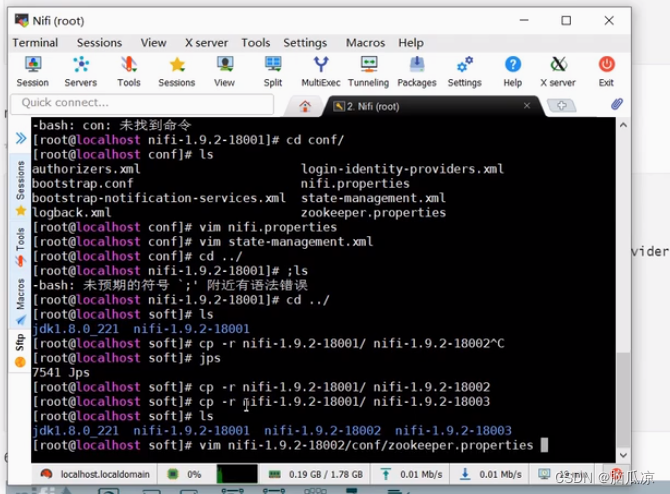This screenshot has width=670, height=494.
Task: Open a new tab with plus icon
Action: coord(561,105)
